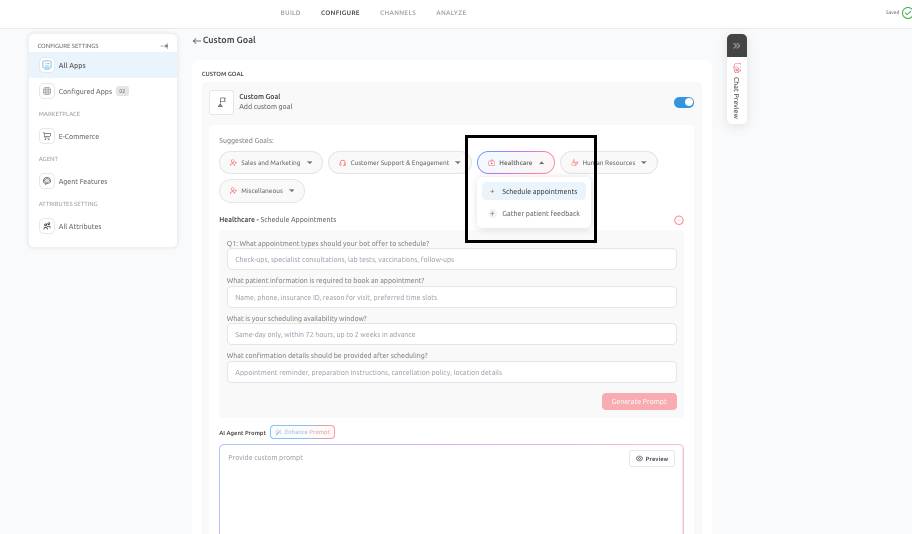Select the E-Commerce cart icon

[x=47, y=136]
